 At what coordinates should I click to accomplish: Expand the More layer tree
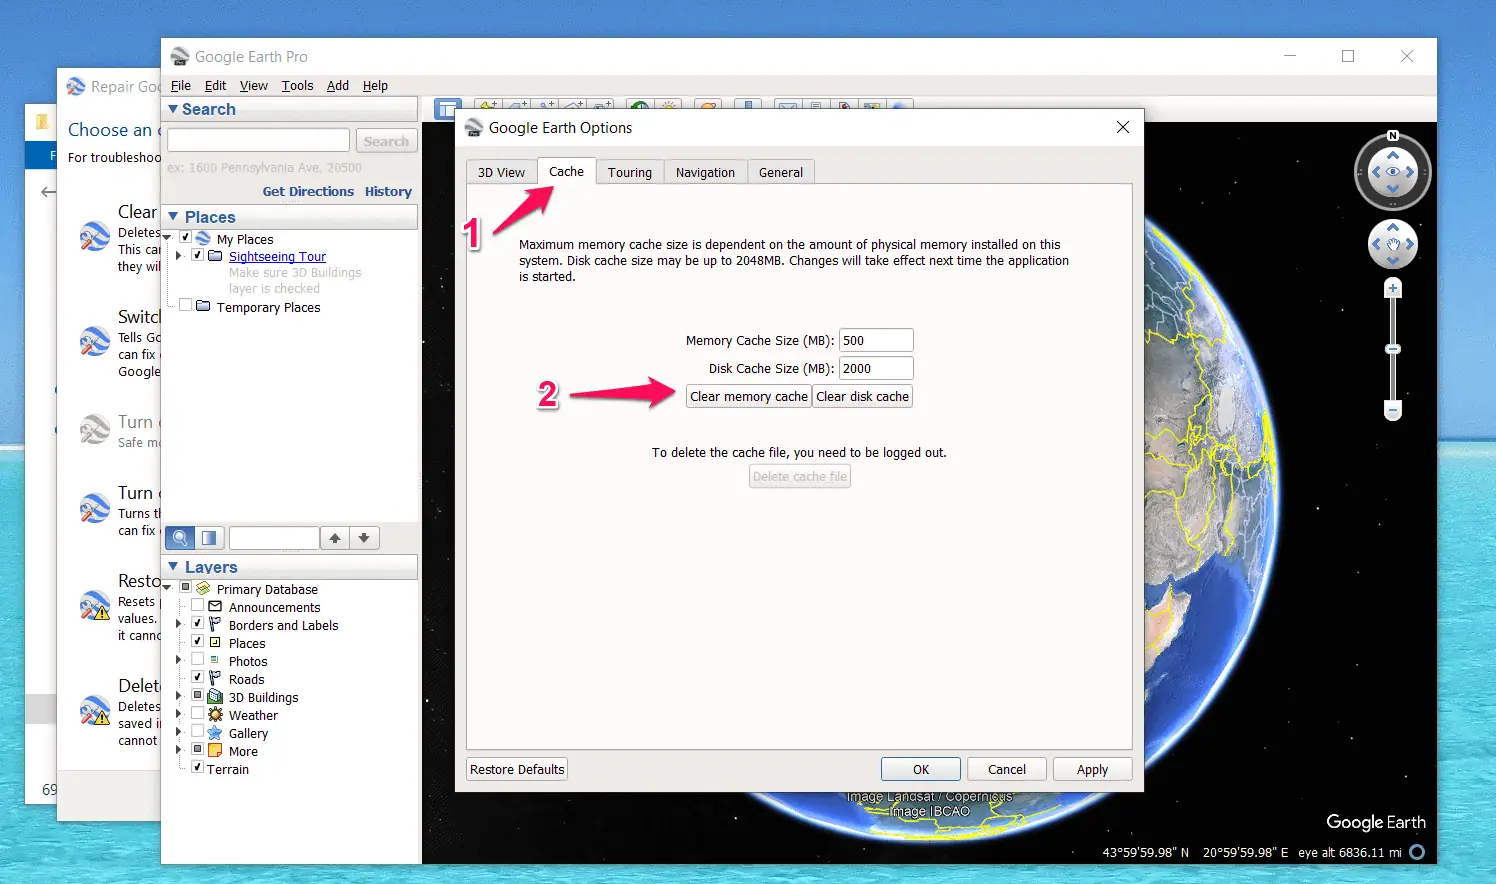click(179, 751)
